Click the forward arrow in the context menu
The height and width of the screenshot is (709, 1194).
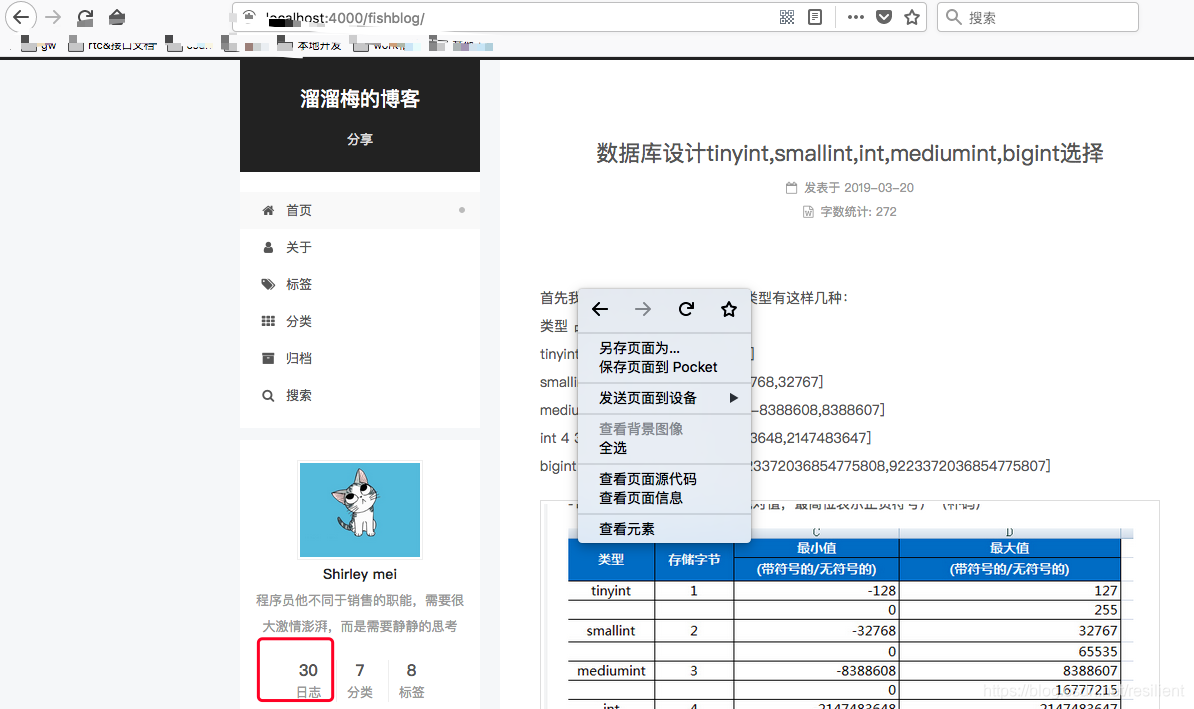[x=643, y=308]
